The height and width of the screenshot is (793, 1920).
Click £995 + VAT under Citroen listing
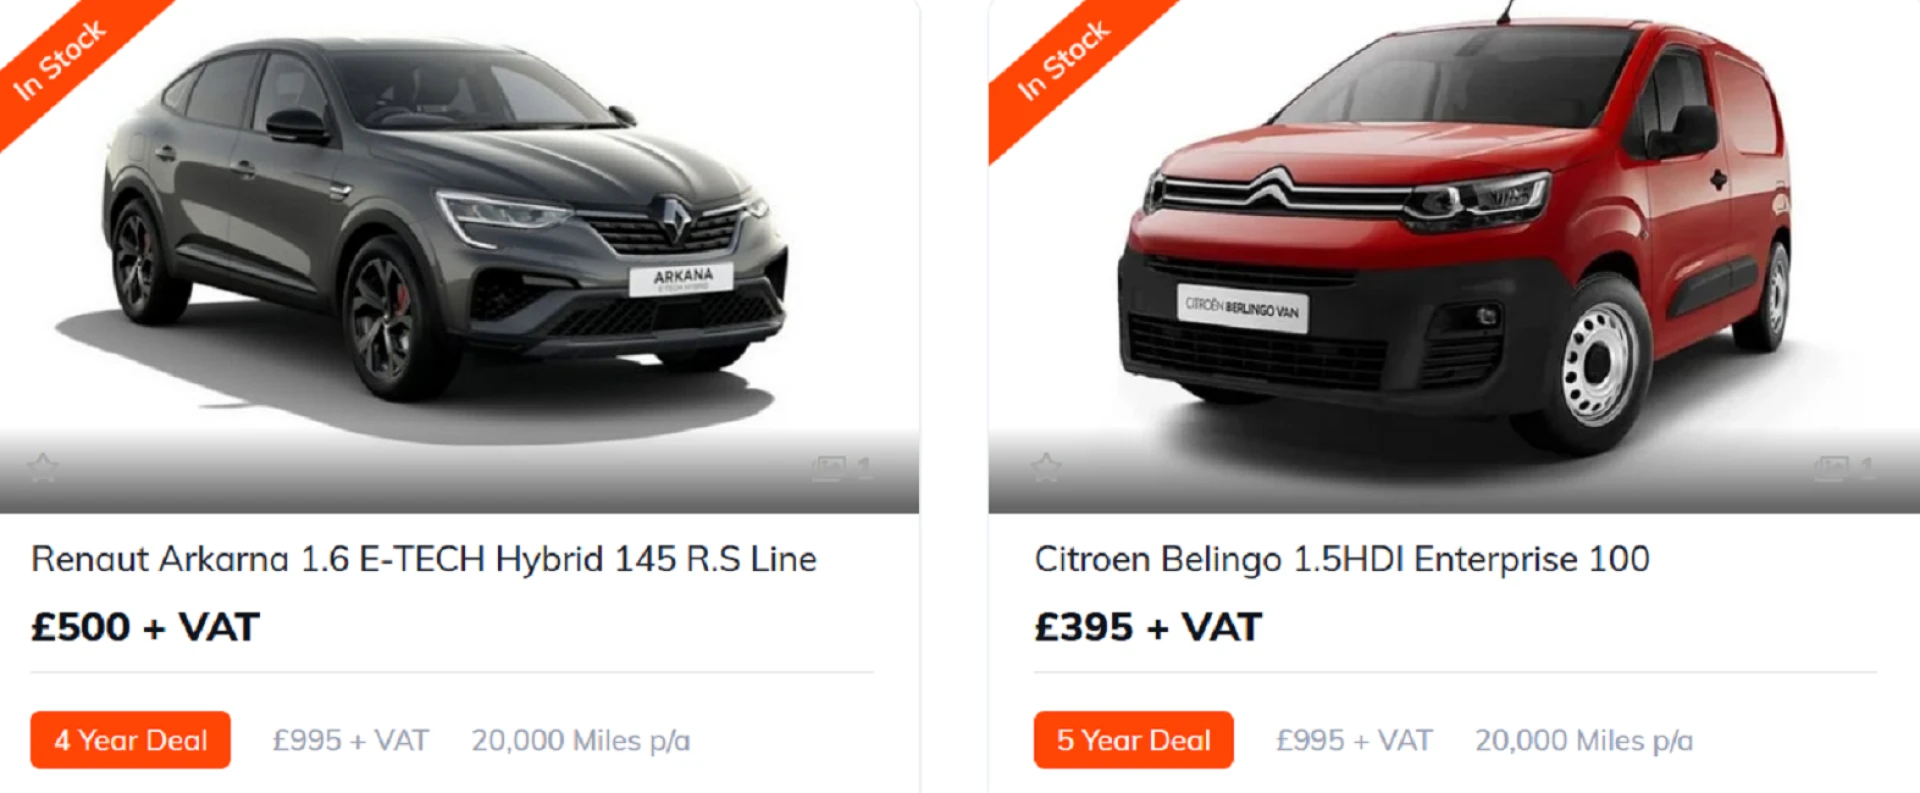(x=1354, y=740)
